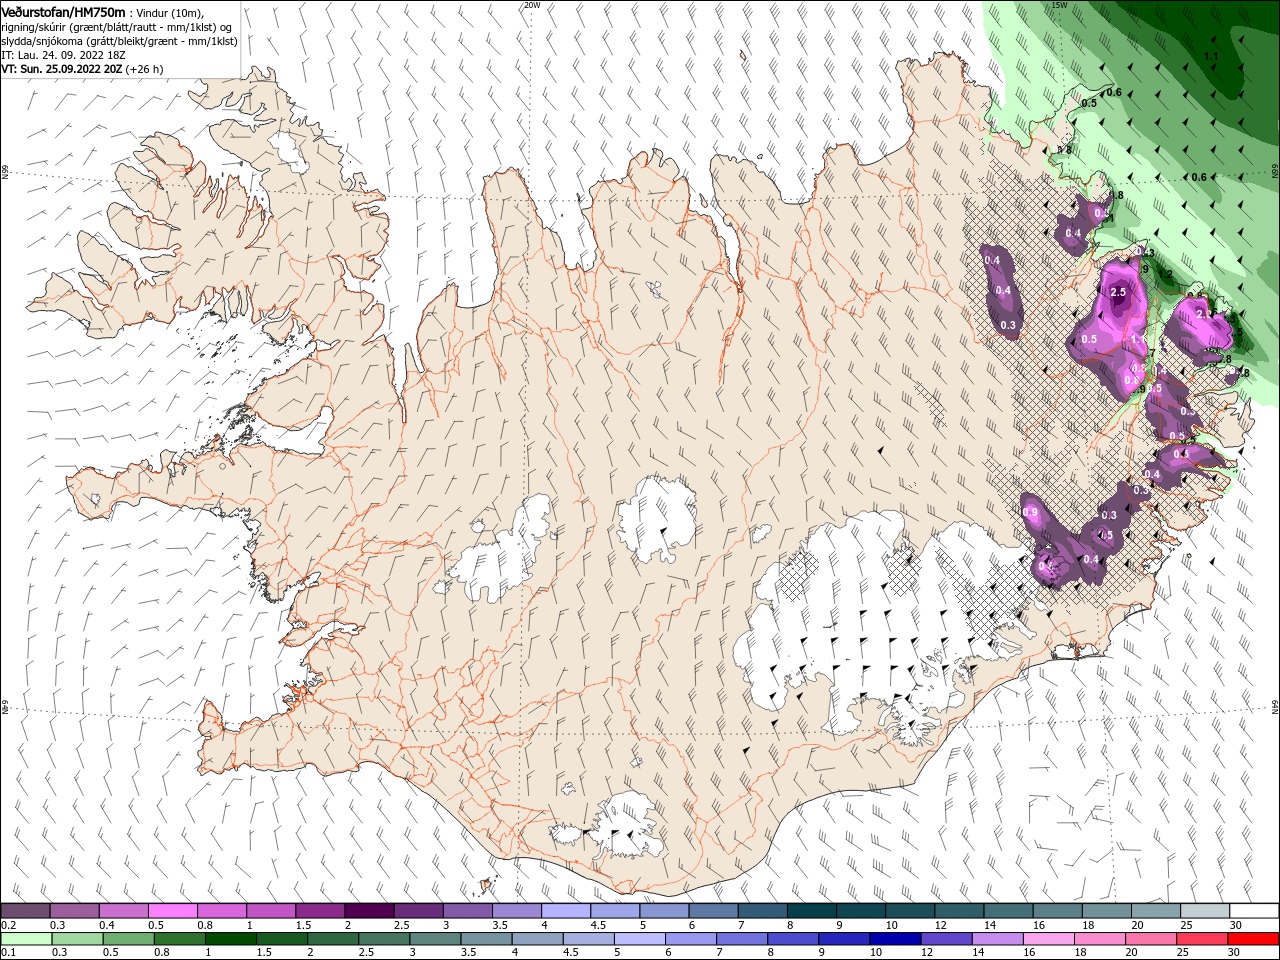Pick the 18 swatch in the top legend row
The image size is (1280, 960).
point(1106,911)
